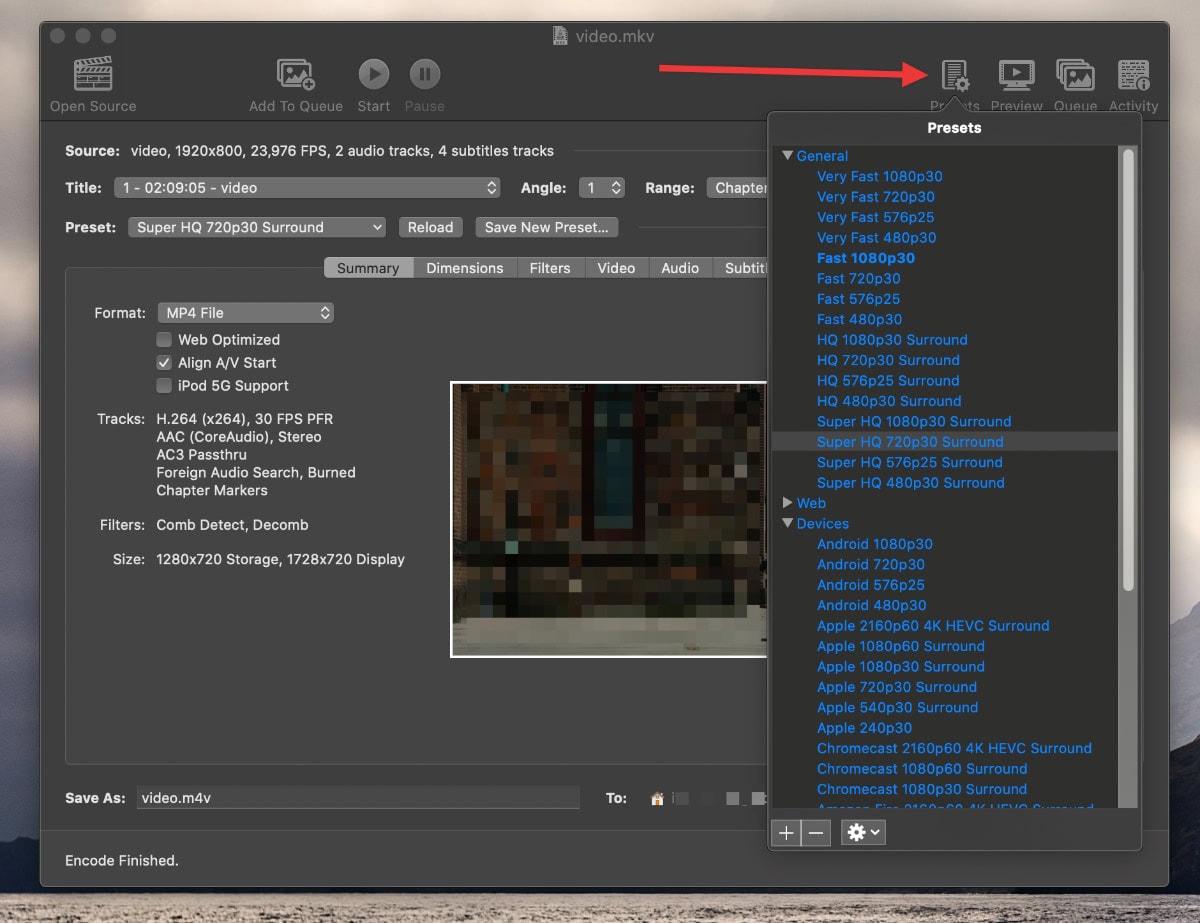
Task: Select the Super HQ 576p25 Surround preset
Action: [x=910, y=462]
